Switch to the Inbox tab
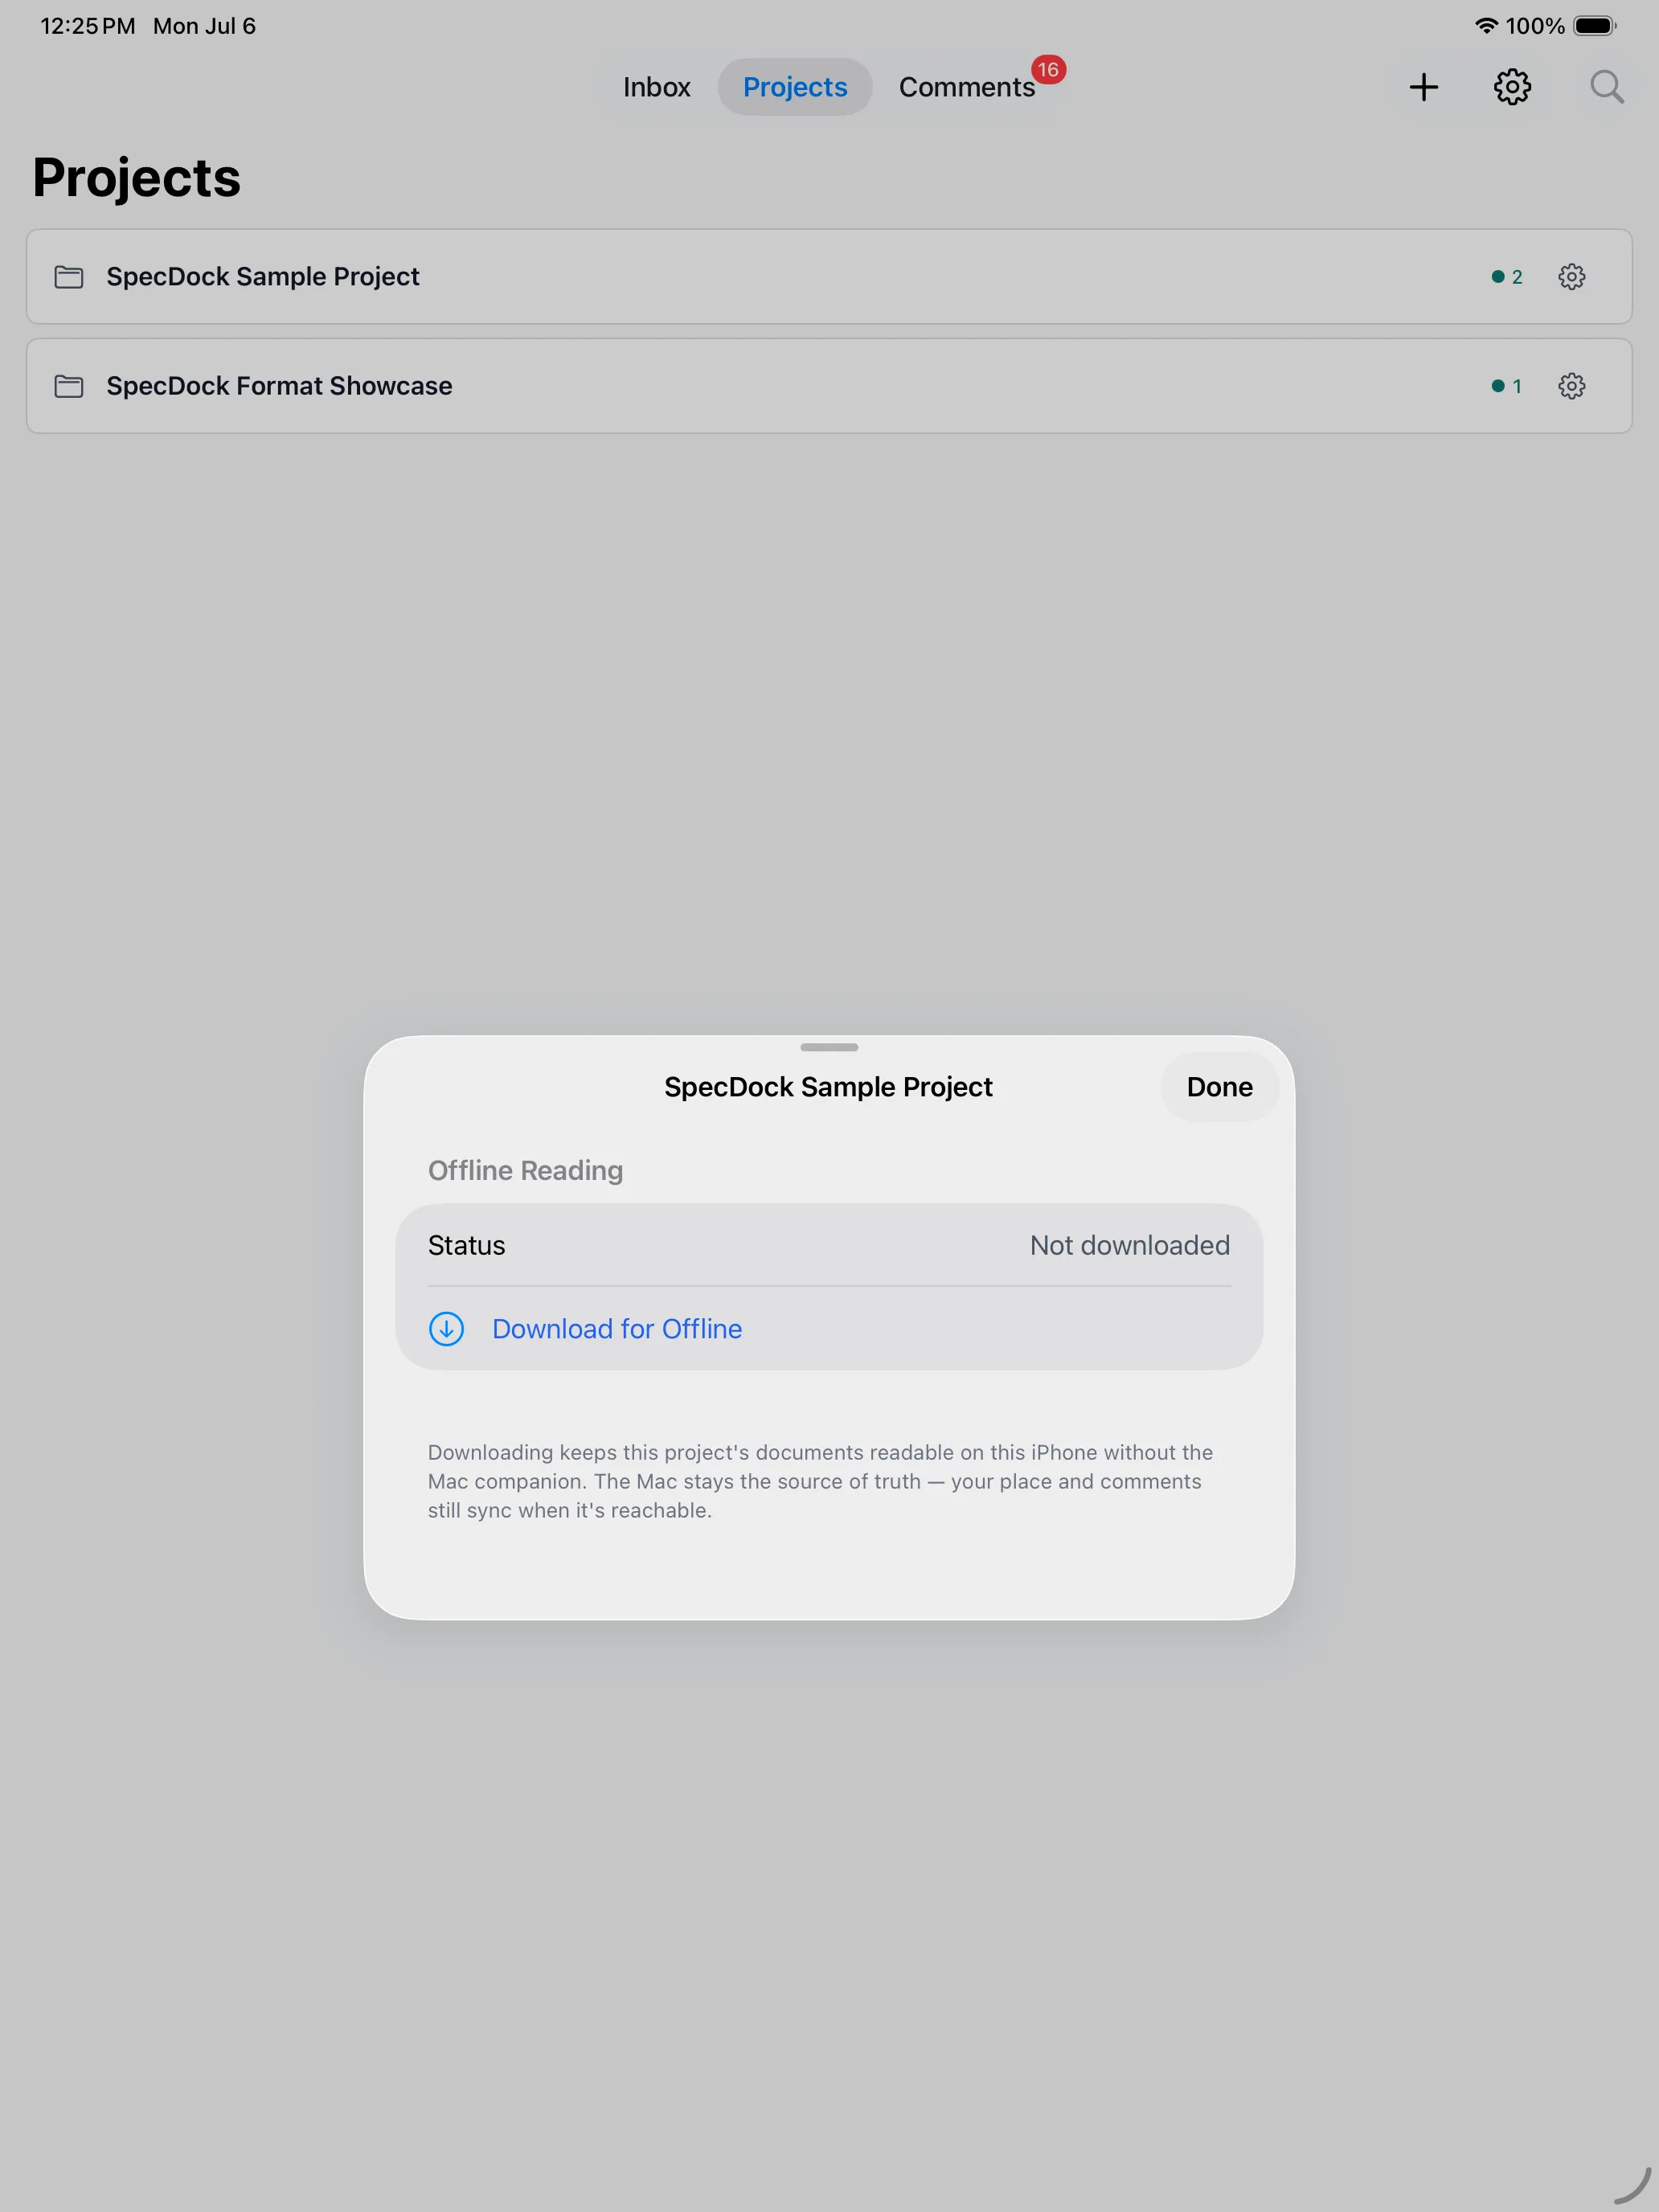Image resolution: width=1659 pixels, height=2212 pixels. click(656, 87)
